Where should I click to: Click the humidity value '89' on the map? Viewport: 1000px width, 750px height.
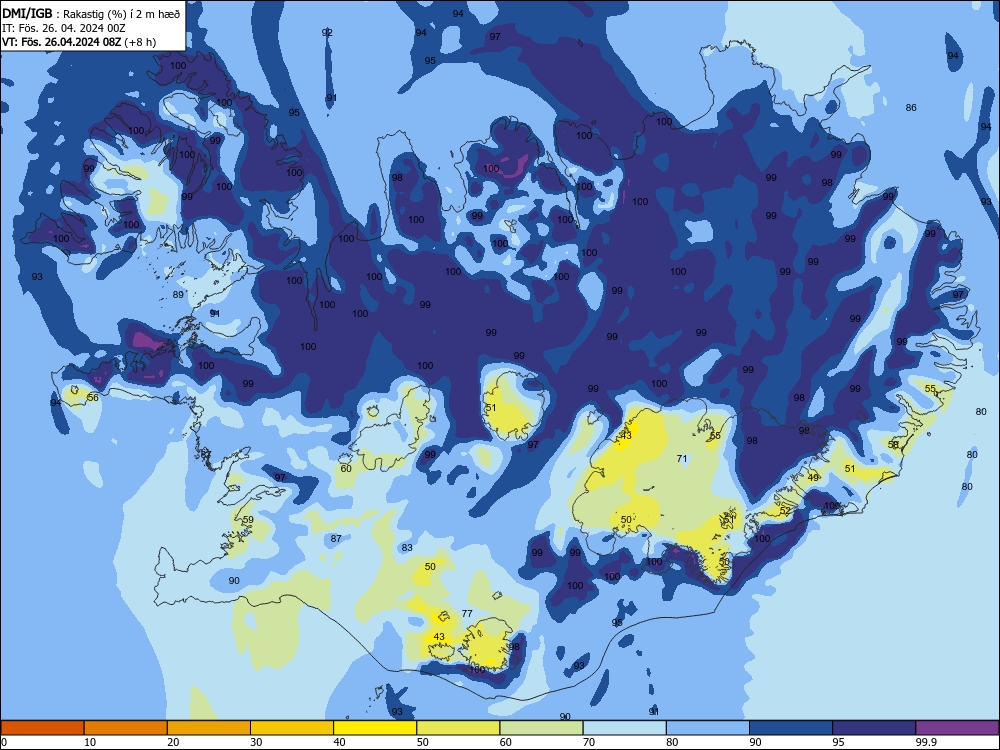coord(178,295)
